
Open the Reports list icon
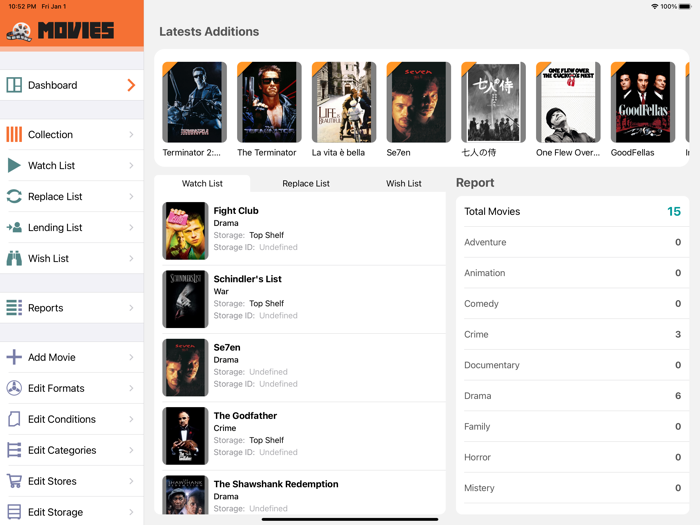(14, 308)
